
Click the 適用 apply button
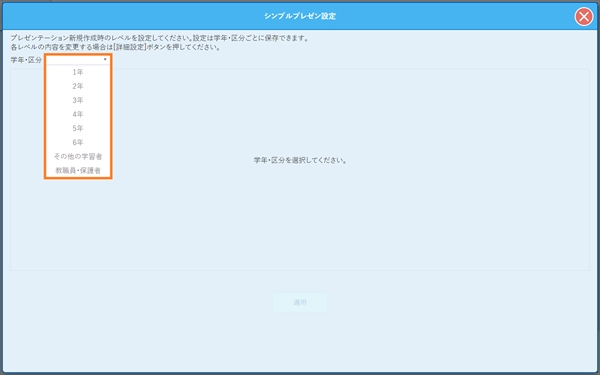point(300,302)
